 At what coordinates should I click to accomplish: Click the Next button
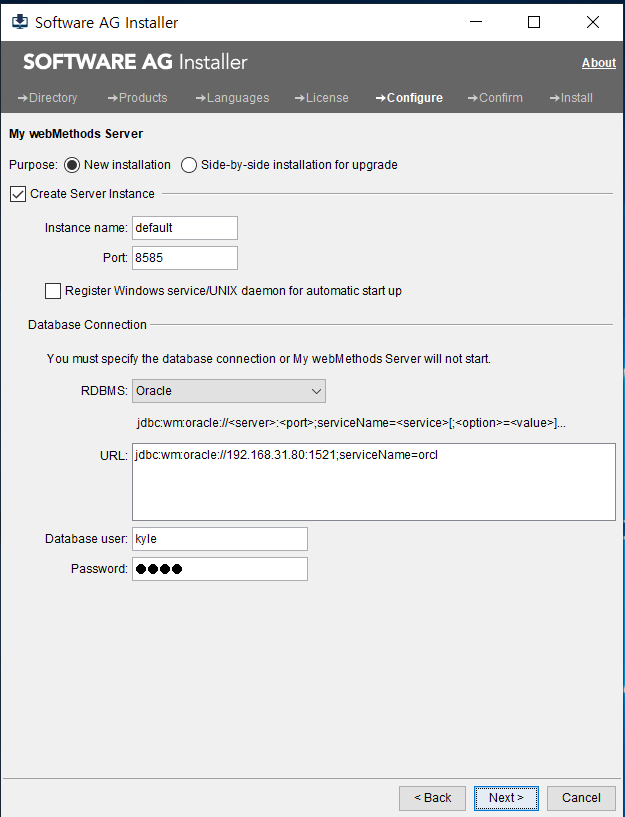pos(506,798)
